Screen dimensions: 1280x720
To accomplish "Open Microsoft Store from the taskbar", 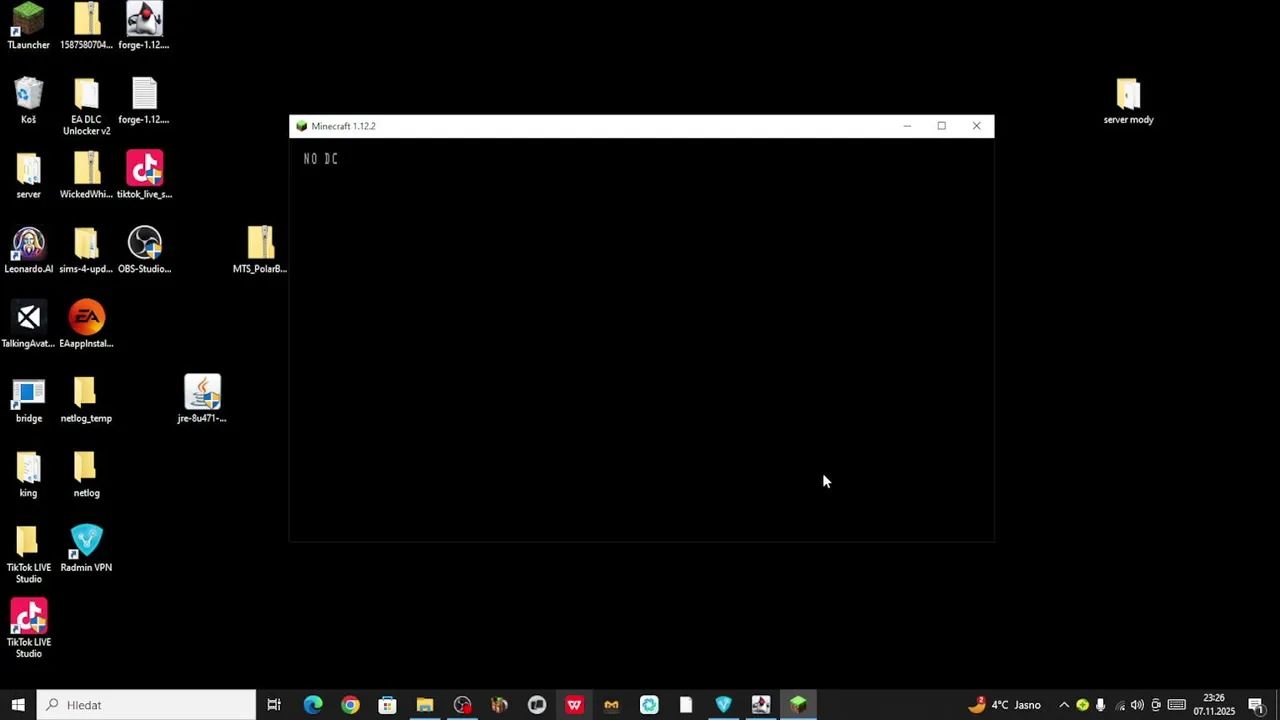I will pos(387,705).
